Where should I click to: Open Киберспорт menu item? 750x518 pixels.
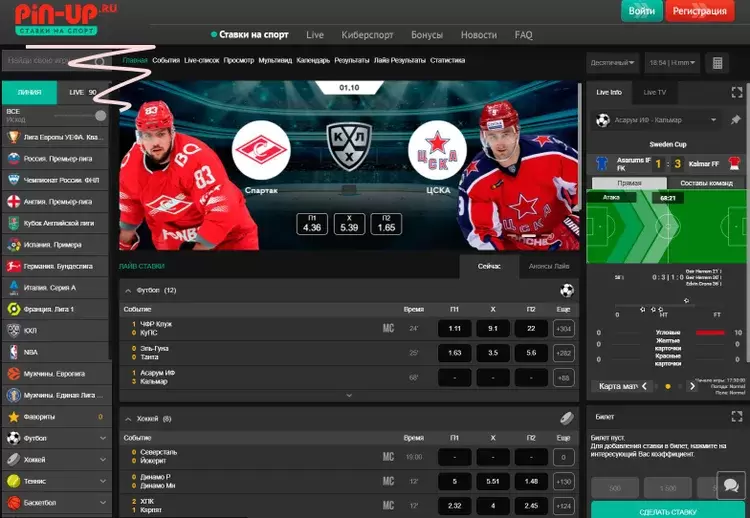pyautogui.click(x=367, y=35)
